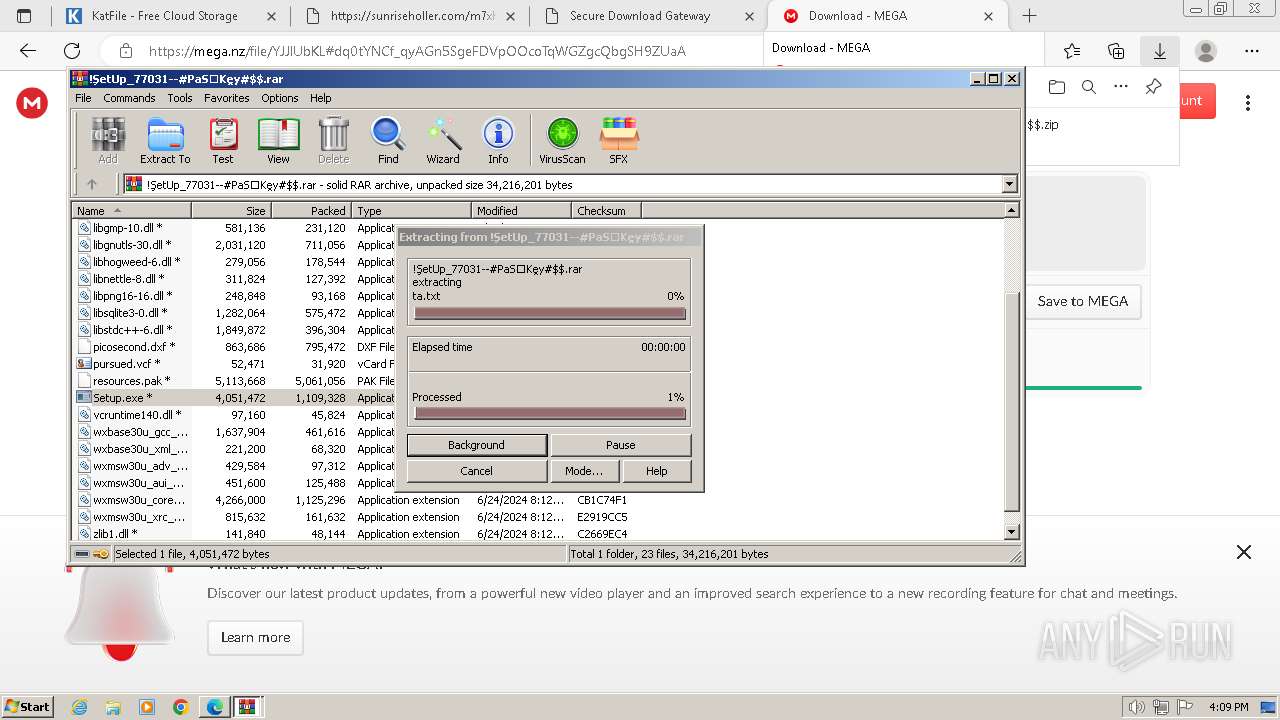Run the Test archive tool
Image resolution: width=1280 pixels, height=720 pixels.
point(223,140)
